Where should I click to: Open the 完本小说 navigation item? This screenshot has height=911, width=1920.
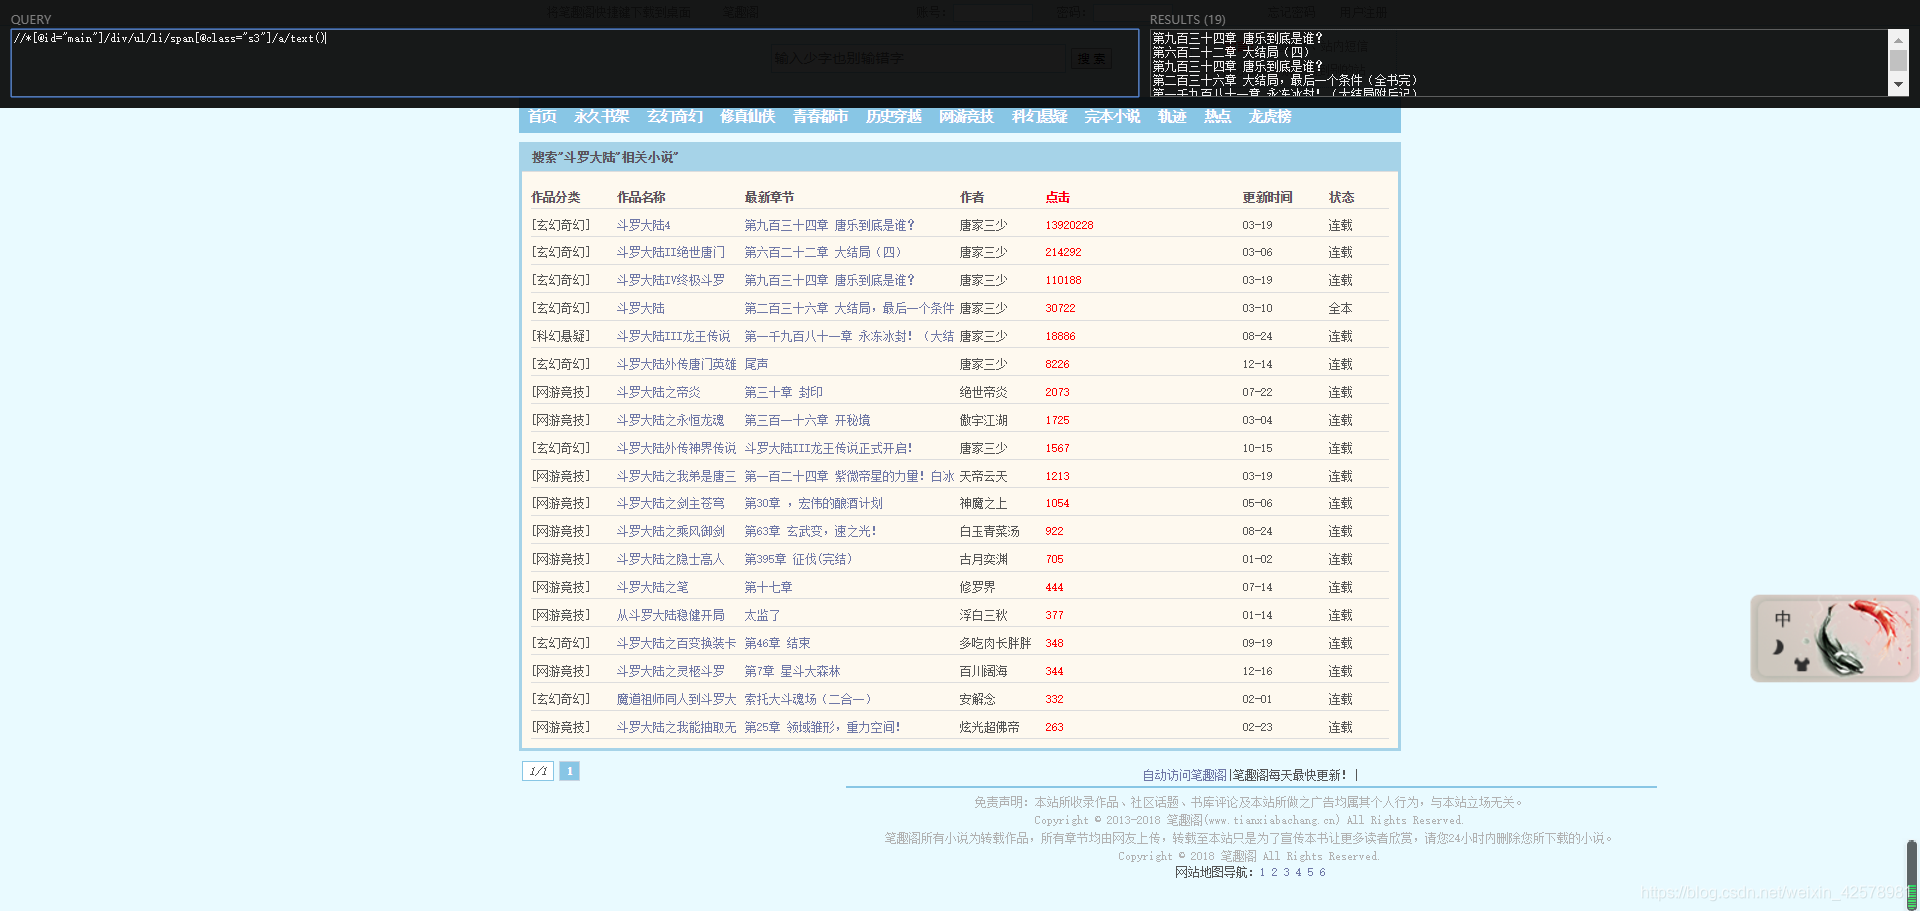1112,117
